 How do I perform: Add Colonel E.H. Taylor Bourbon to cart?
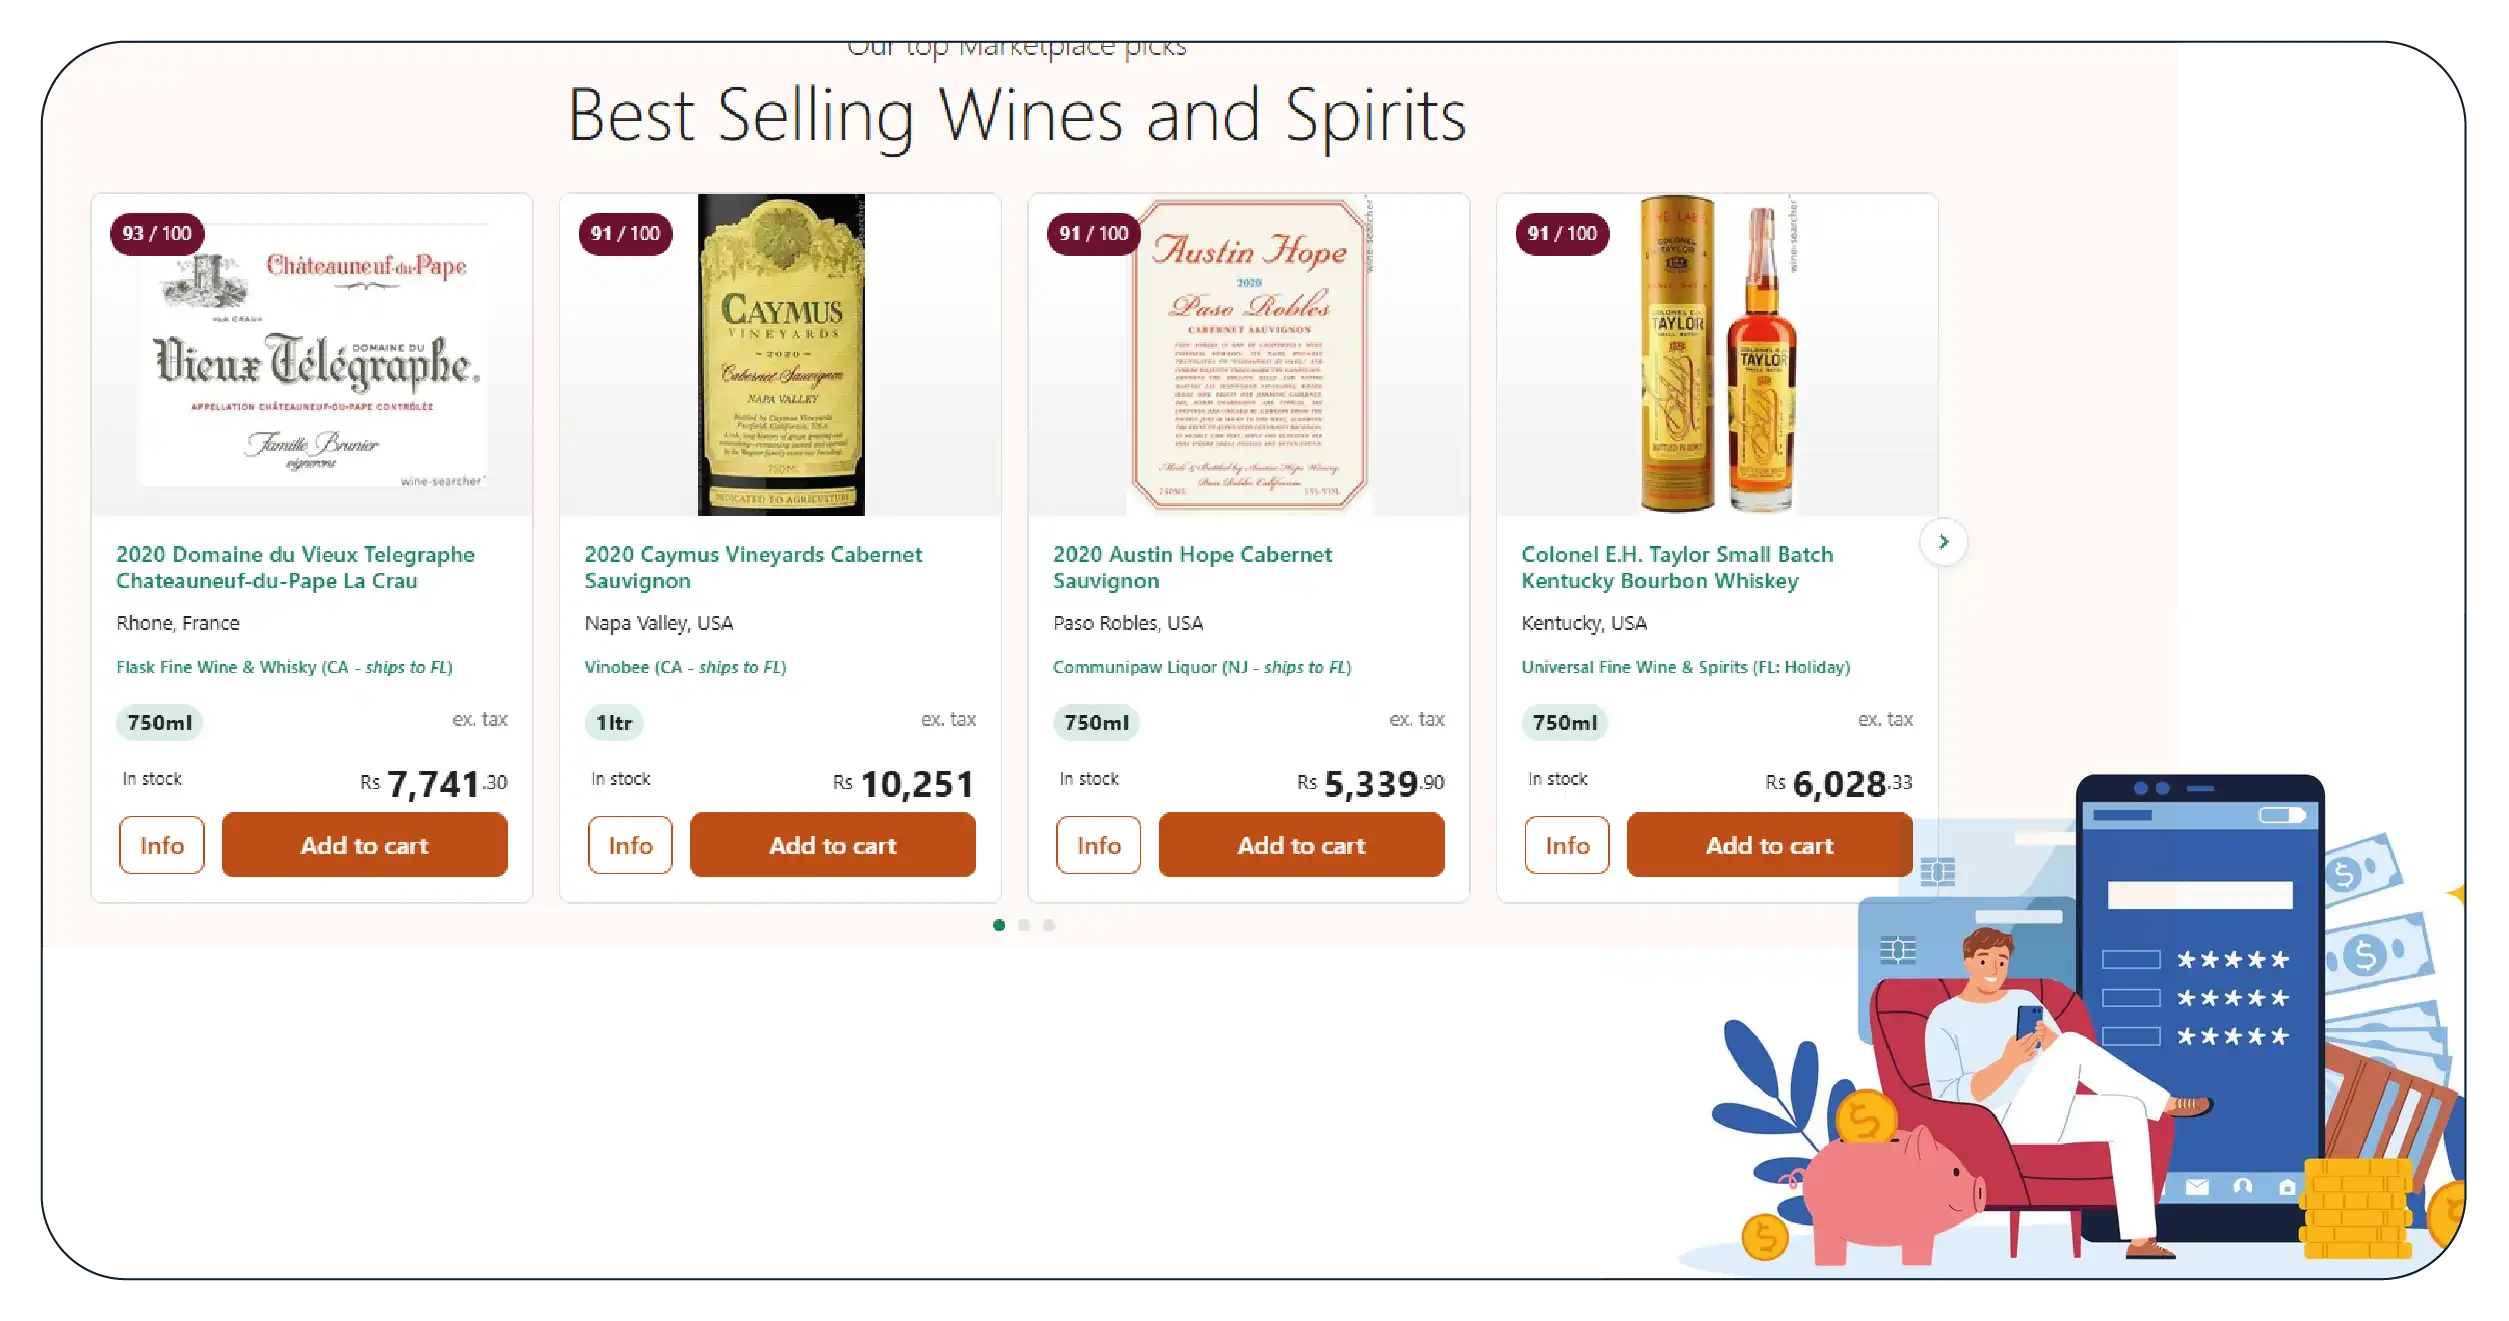pos(1769,846)
